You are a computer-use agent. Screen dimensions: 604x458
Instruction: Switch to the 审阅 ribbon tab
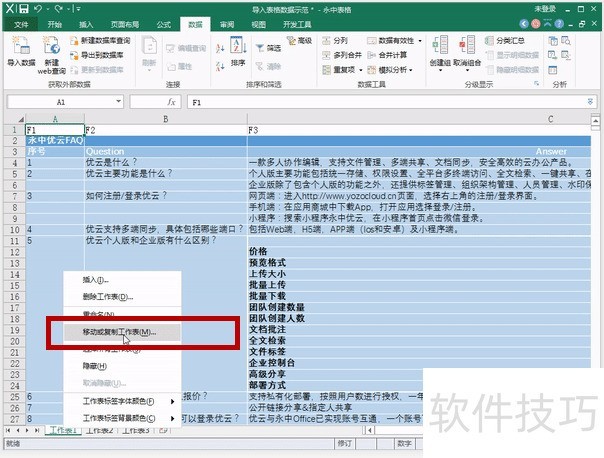pyautogui.click(x=227, y=22)
